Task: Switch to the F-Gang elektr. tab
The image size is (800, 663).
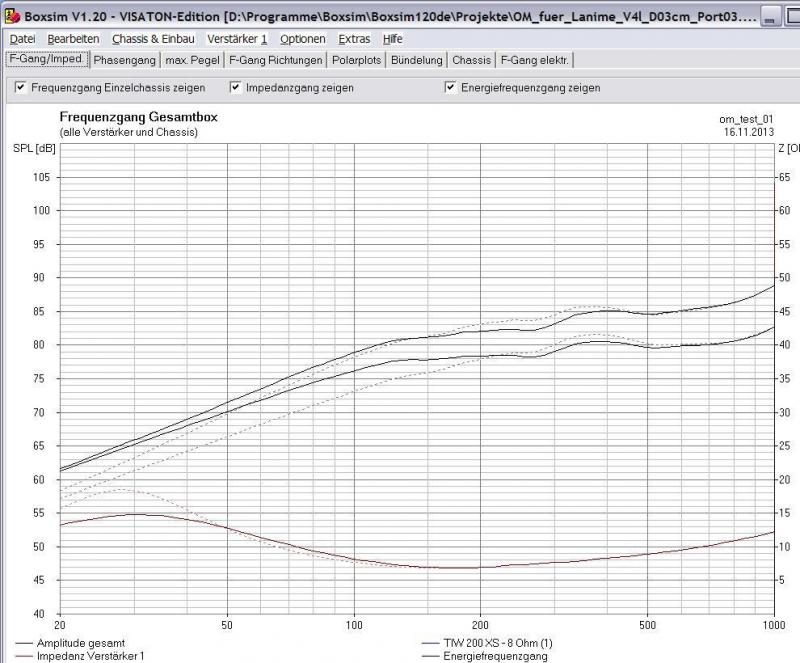Action: pyautogui.click(x=534, y=60)
